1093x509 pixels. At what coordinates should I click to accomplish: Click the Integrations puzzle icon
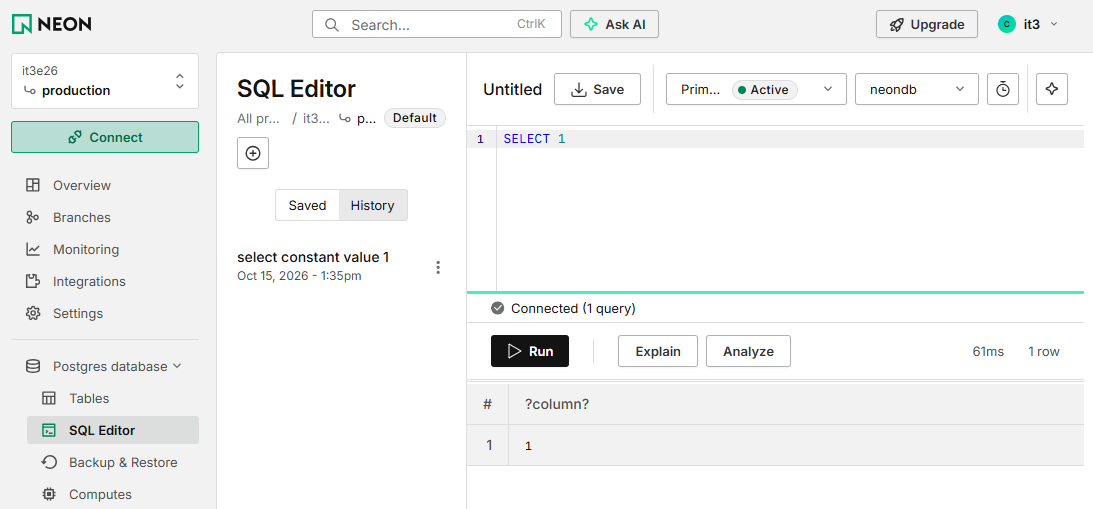click(x=33, y=282)
